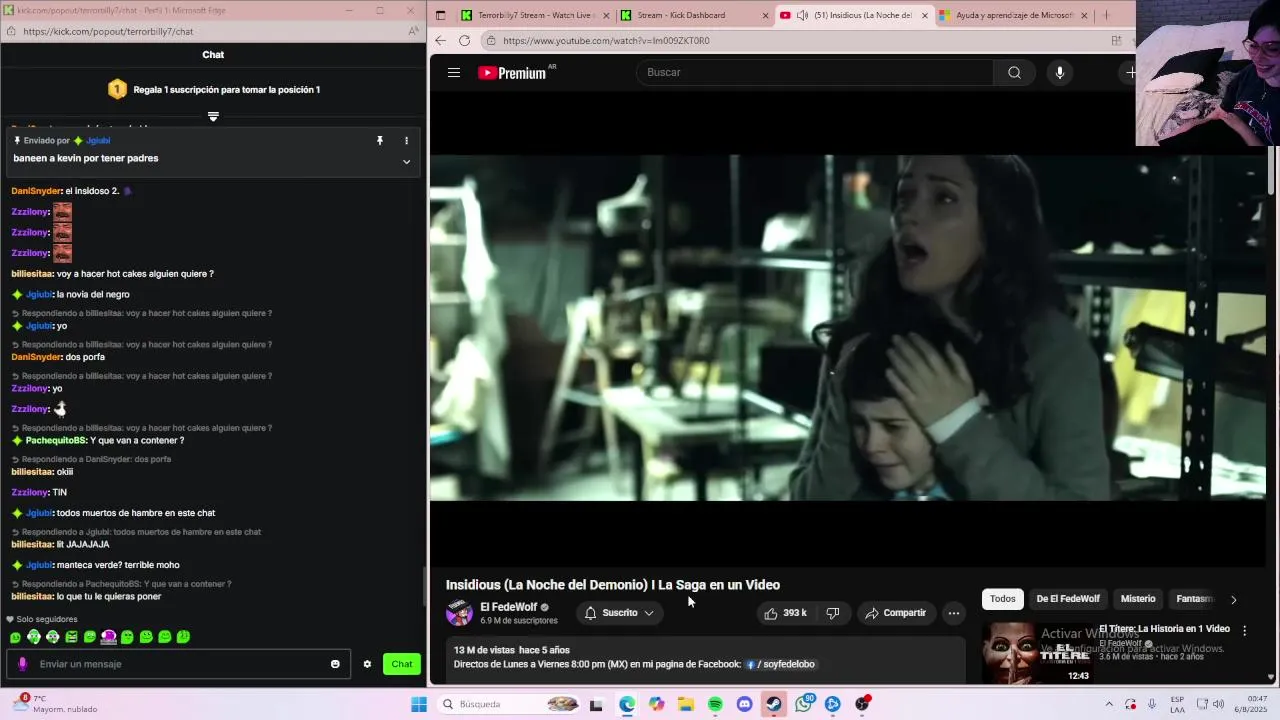Click Jgiubi in pinned message header
Screen dimensions: 1280x720
(x=98, y=141)
